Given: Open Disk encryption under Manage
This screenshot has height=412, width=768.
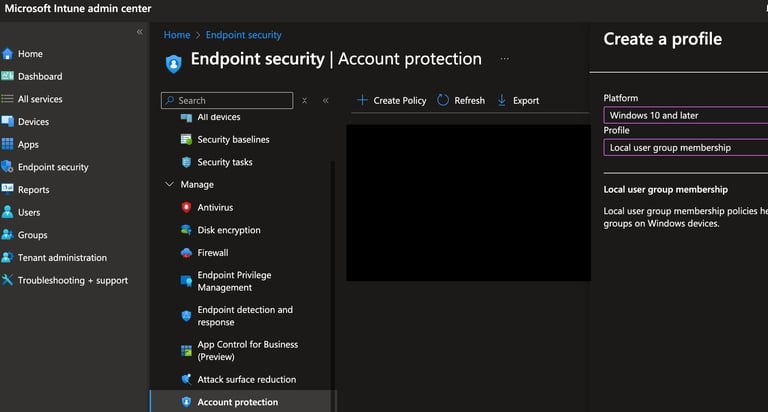Looking at the screenshot, I should coord(229,230).
